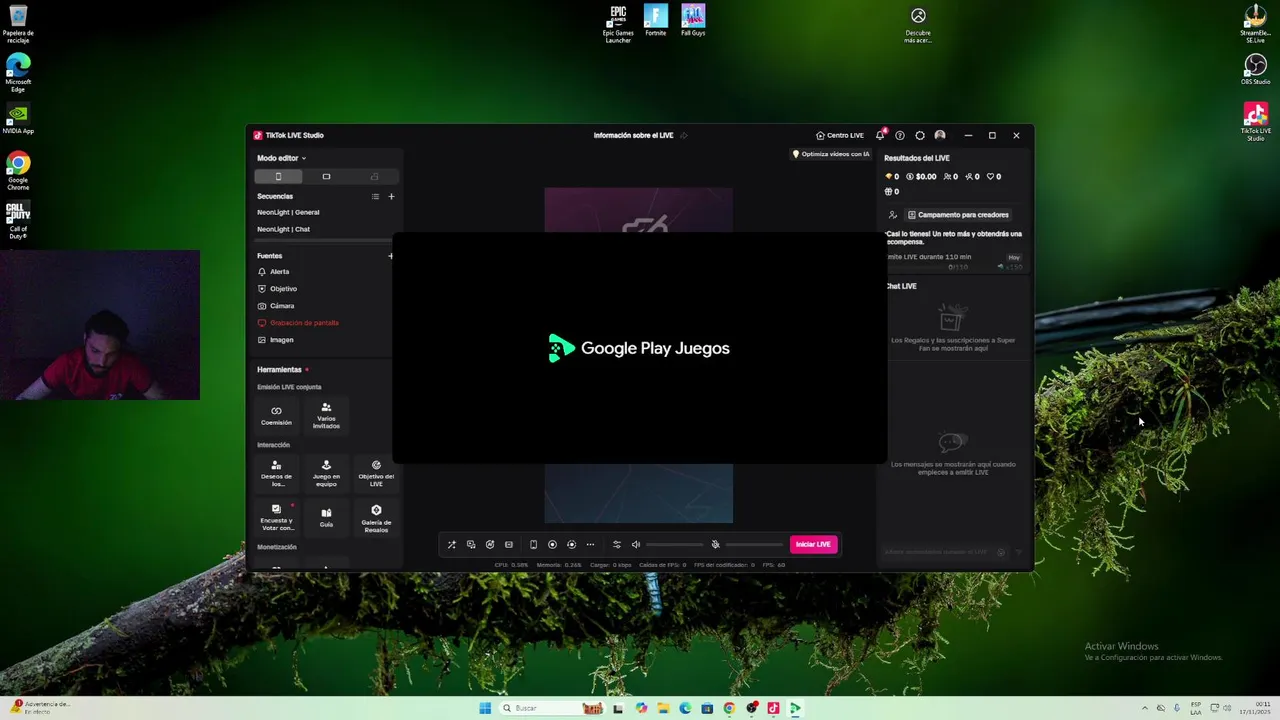Click the taskbar Buscar search box
This screenshot has width=1280, height=720.
coord(552,708)
